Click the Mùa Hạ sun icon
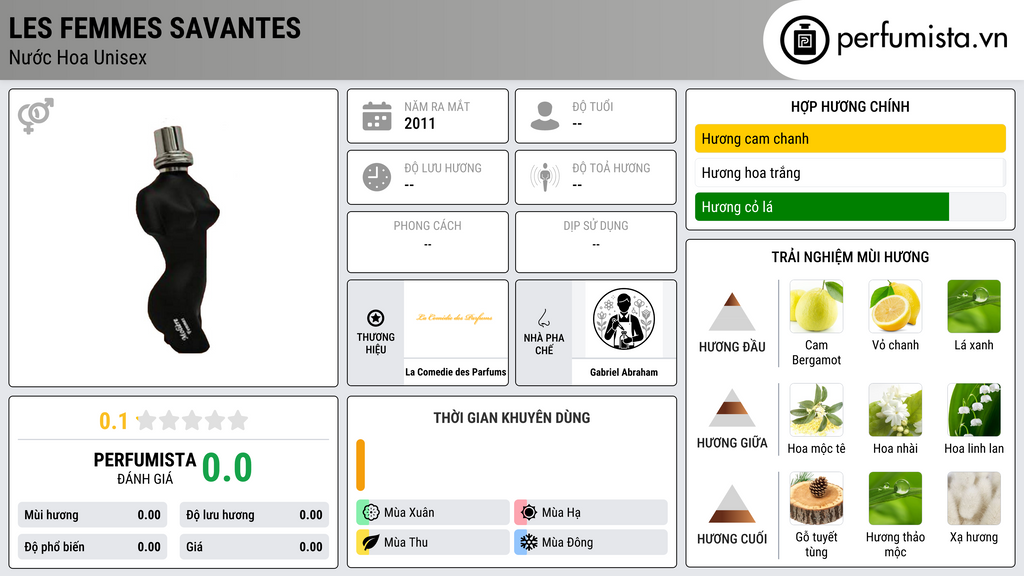1024x576 pixels. (x=528, y=513)
